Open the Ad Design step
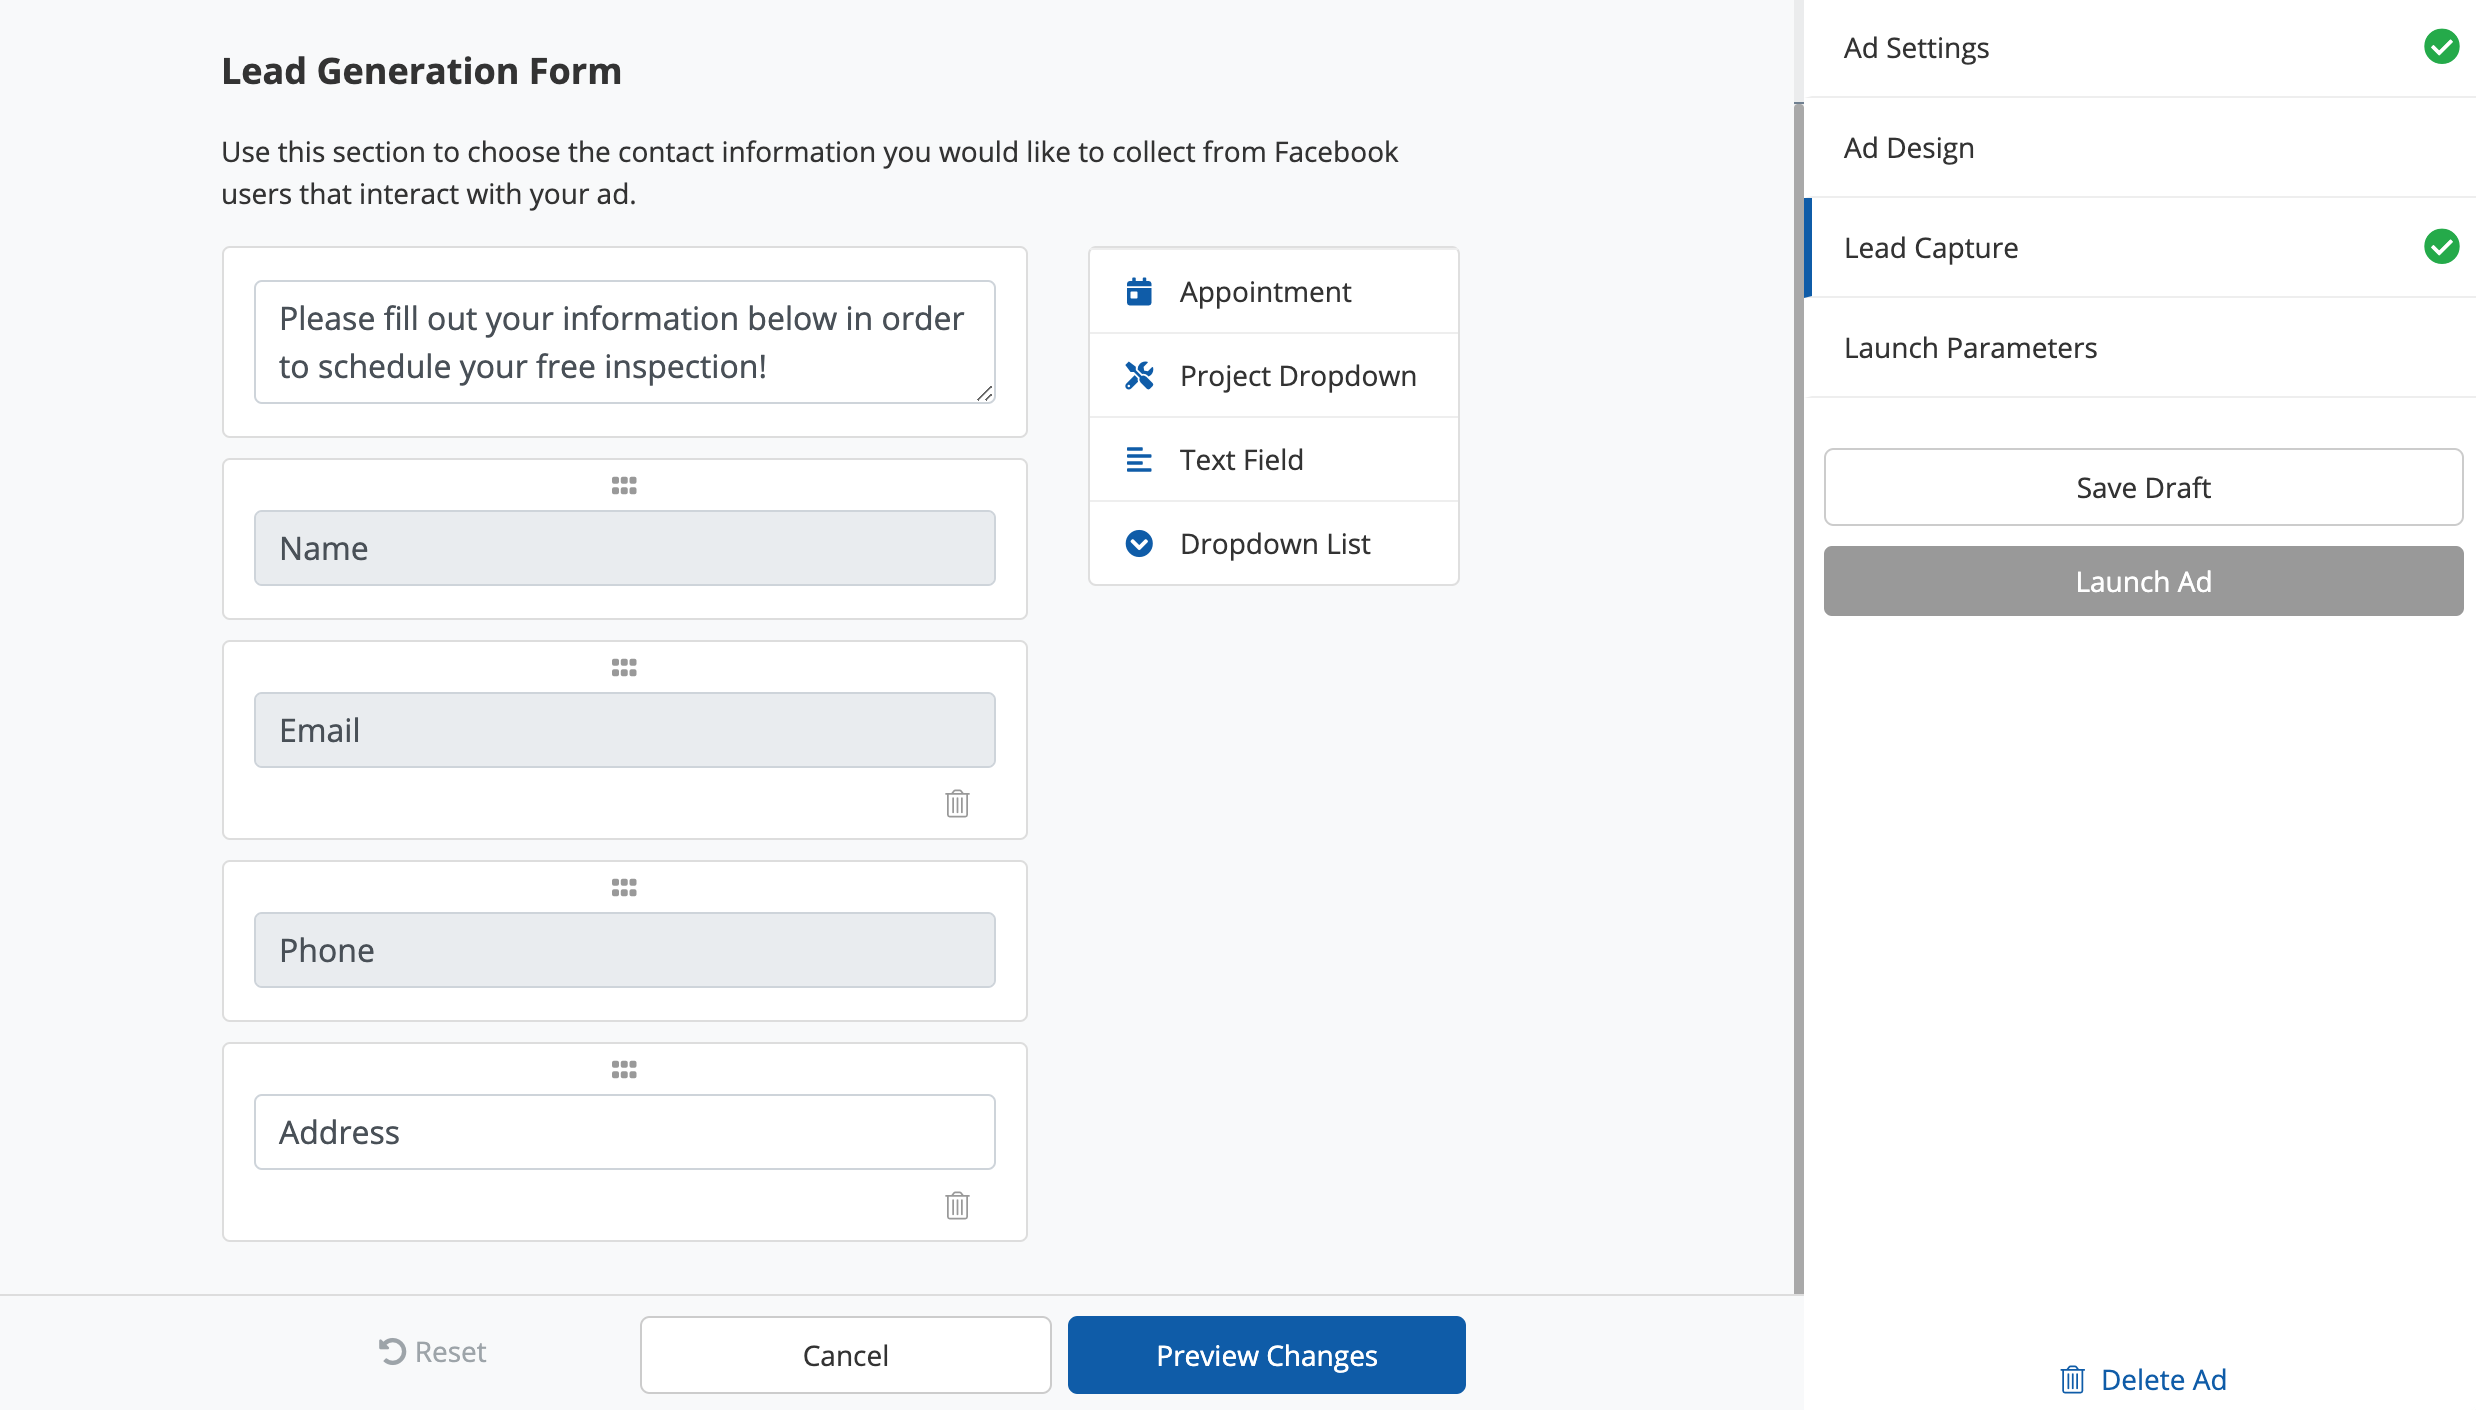Viewport: 2476px width, 1410px height. point(1909,148)
